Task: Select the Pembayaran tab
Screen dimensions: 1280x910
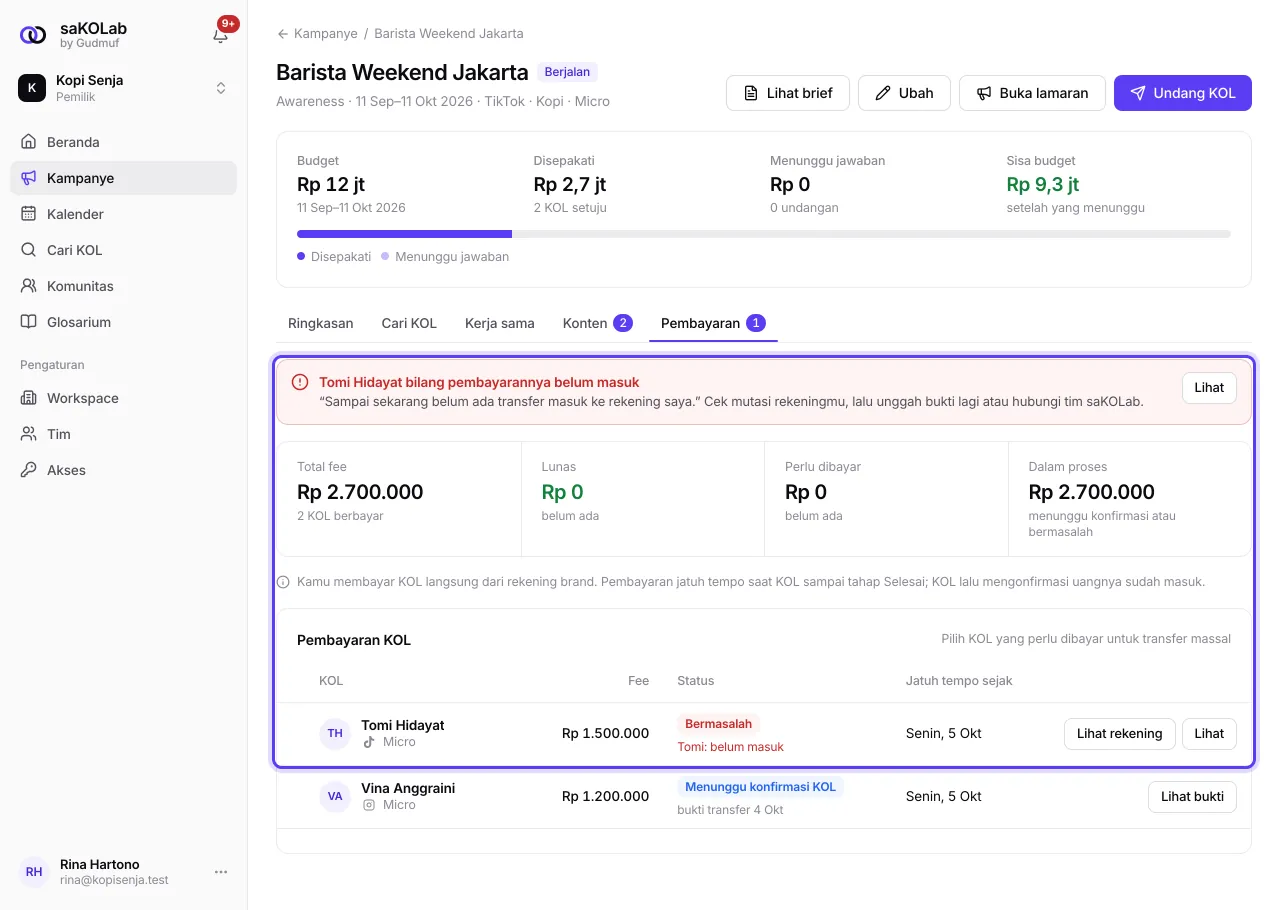Action: tap(713, 323)
